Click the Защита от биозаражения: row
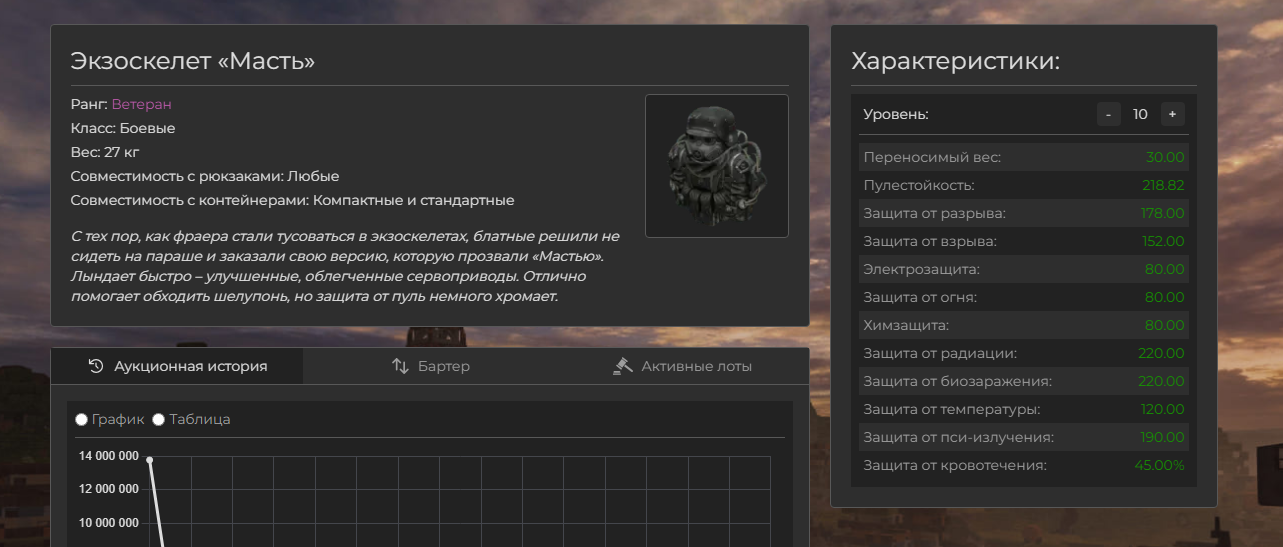This screenshot has width=1283, height=547. click(1024, 381)
